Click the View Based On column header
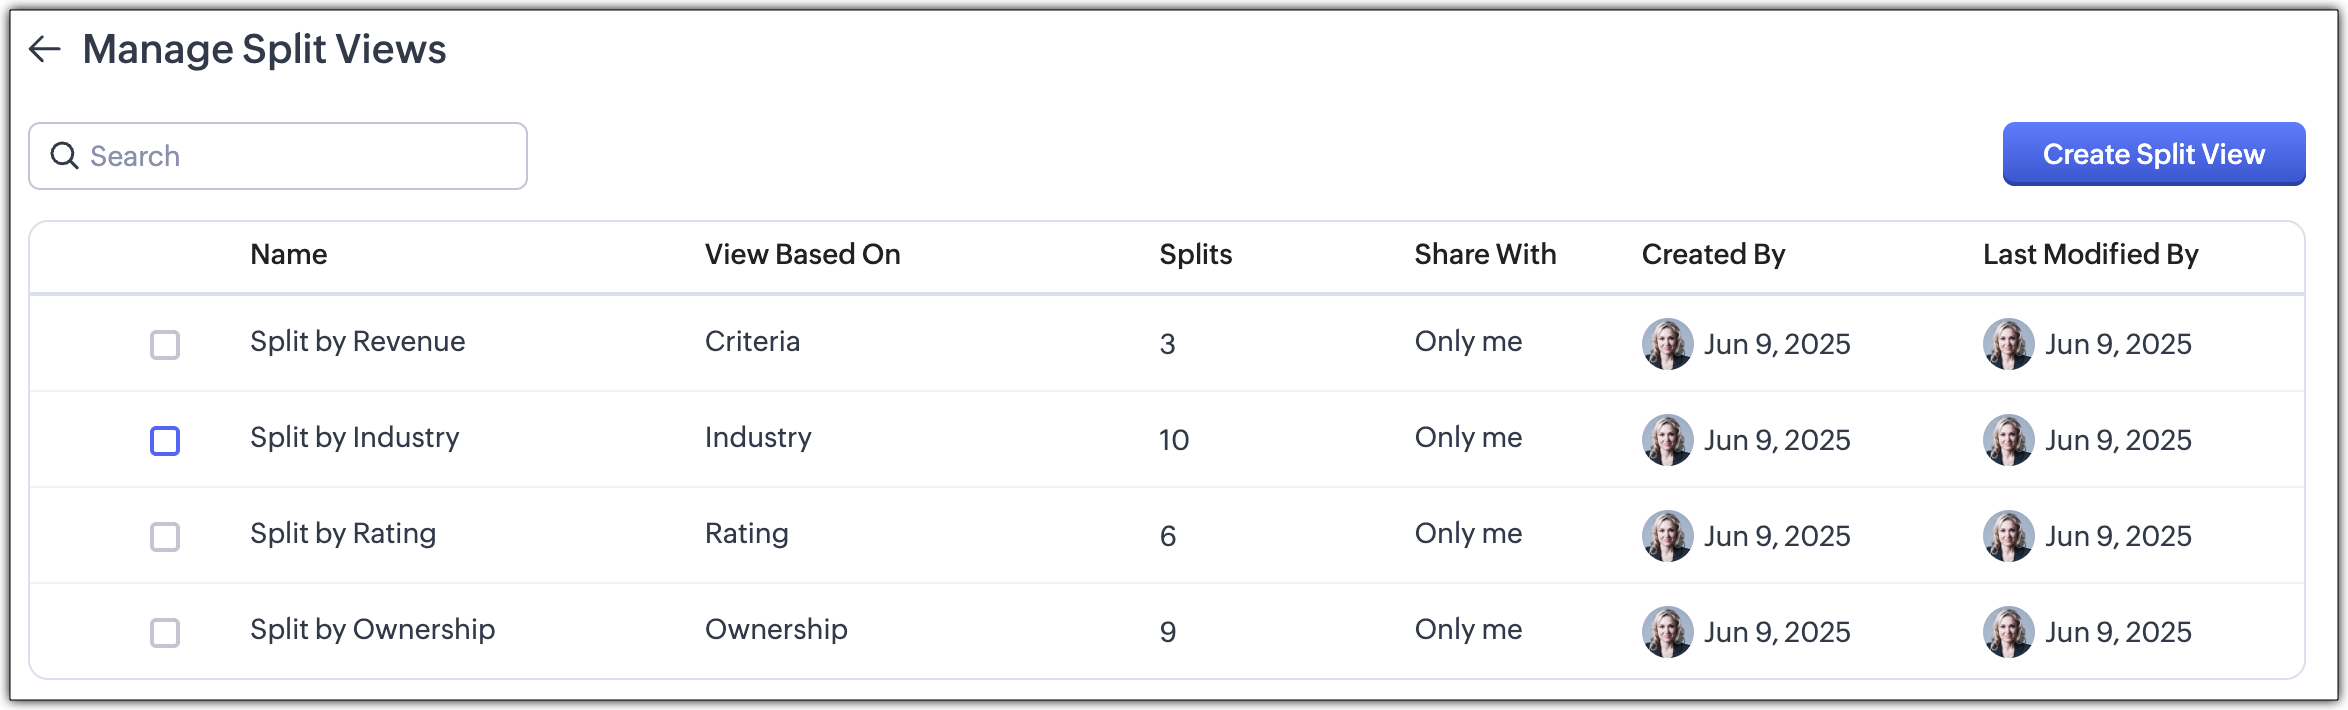Viewport: 2348px width, 710px height. click(x=802, y=255)
